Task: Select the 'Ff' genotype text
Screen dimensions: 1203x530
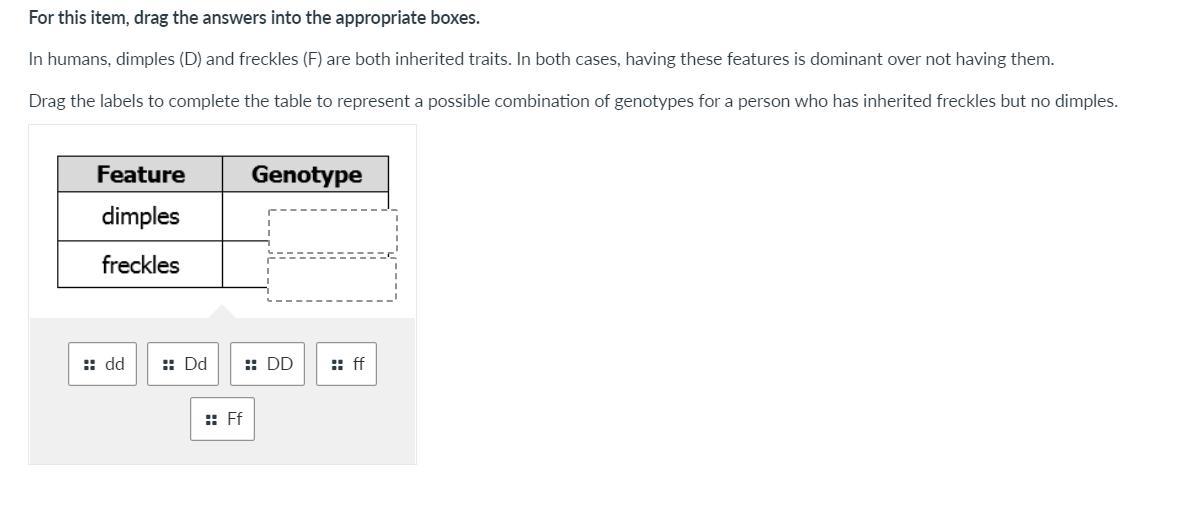Action: point(235,419)
